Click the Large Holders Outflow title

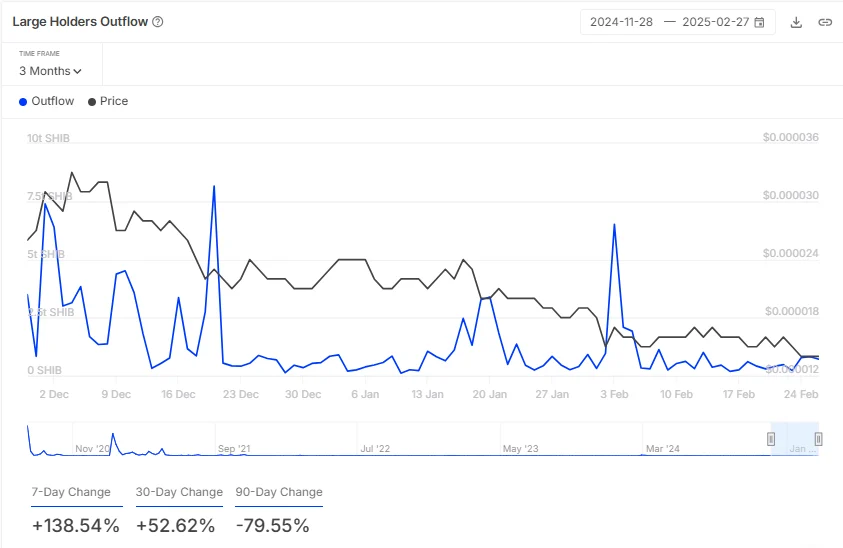(79, 22)
